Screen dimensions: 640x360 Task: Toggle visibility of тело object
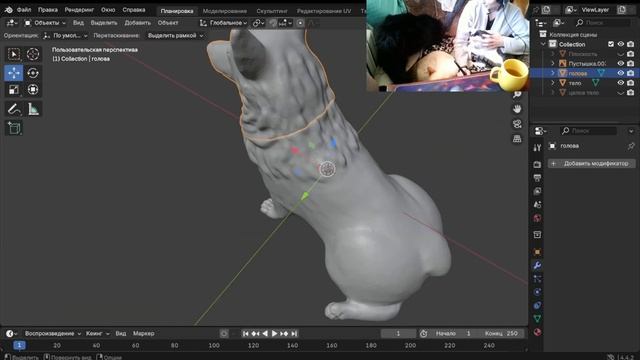pos(621,83)
